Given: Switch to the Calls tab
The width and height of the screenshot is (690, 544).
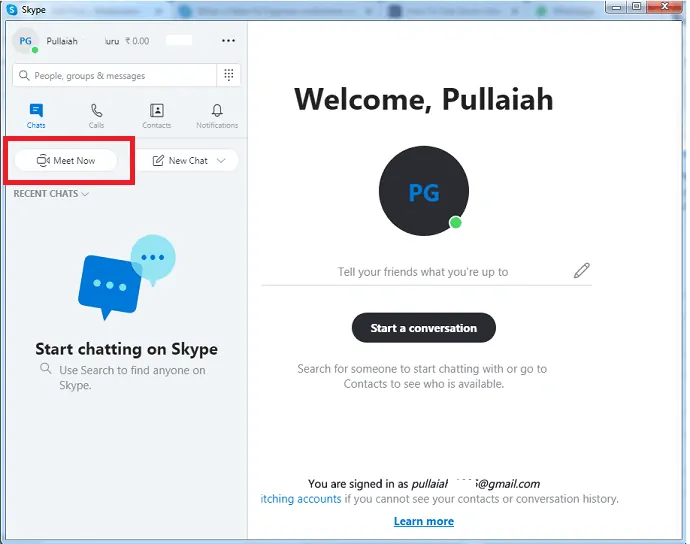Looking at the screenshot, I should click(96, 116).
